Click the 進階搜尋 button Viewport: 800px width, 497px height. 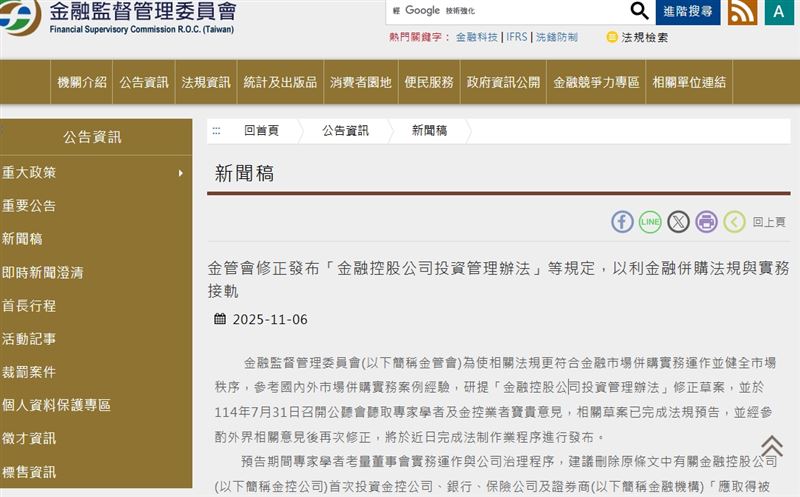[688, 11]
